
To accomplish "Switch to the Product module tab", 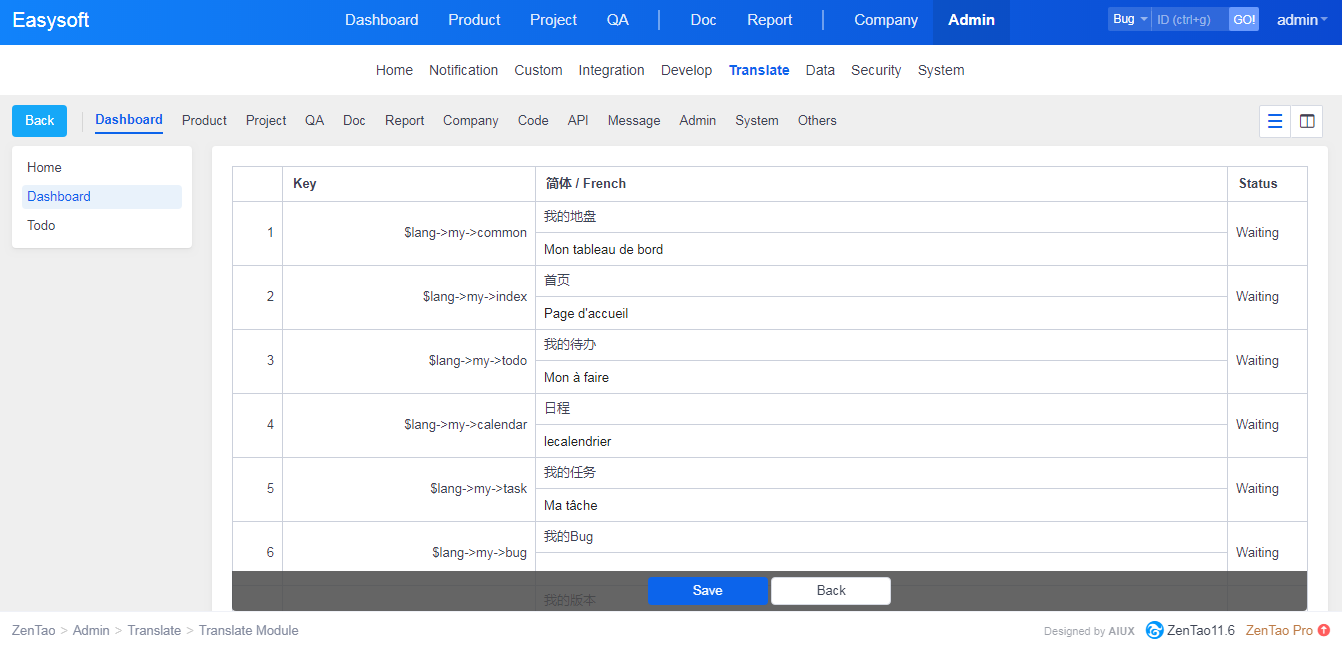I will pos(204,120).
